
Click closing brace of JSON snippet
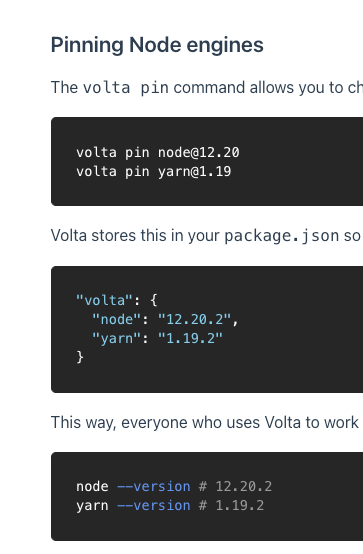(80, 357)
